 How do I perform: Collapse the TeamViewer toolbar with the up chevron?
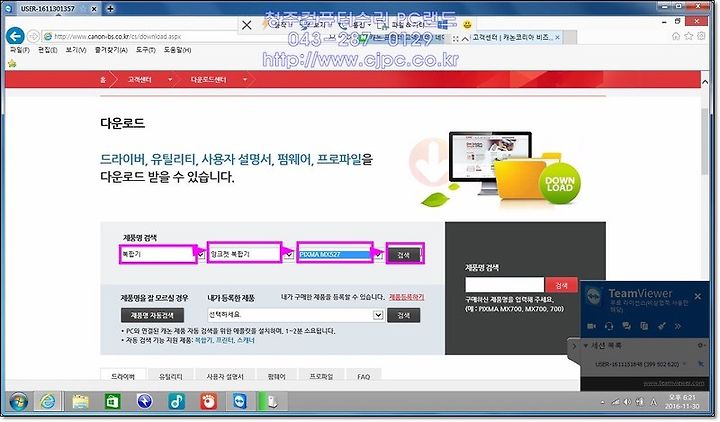465,39
